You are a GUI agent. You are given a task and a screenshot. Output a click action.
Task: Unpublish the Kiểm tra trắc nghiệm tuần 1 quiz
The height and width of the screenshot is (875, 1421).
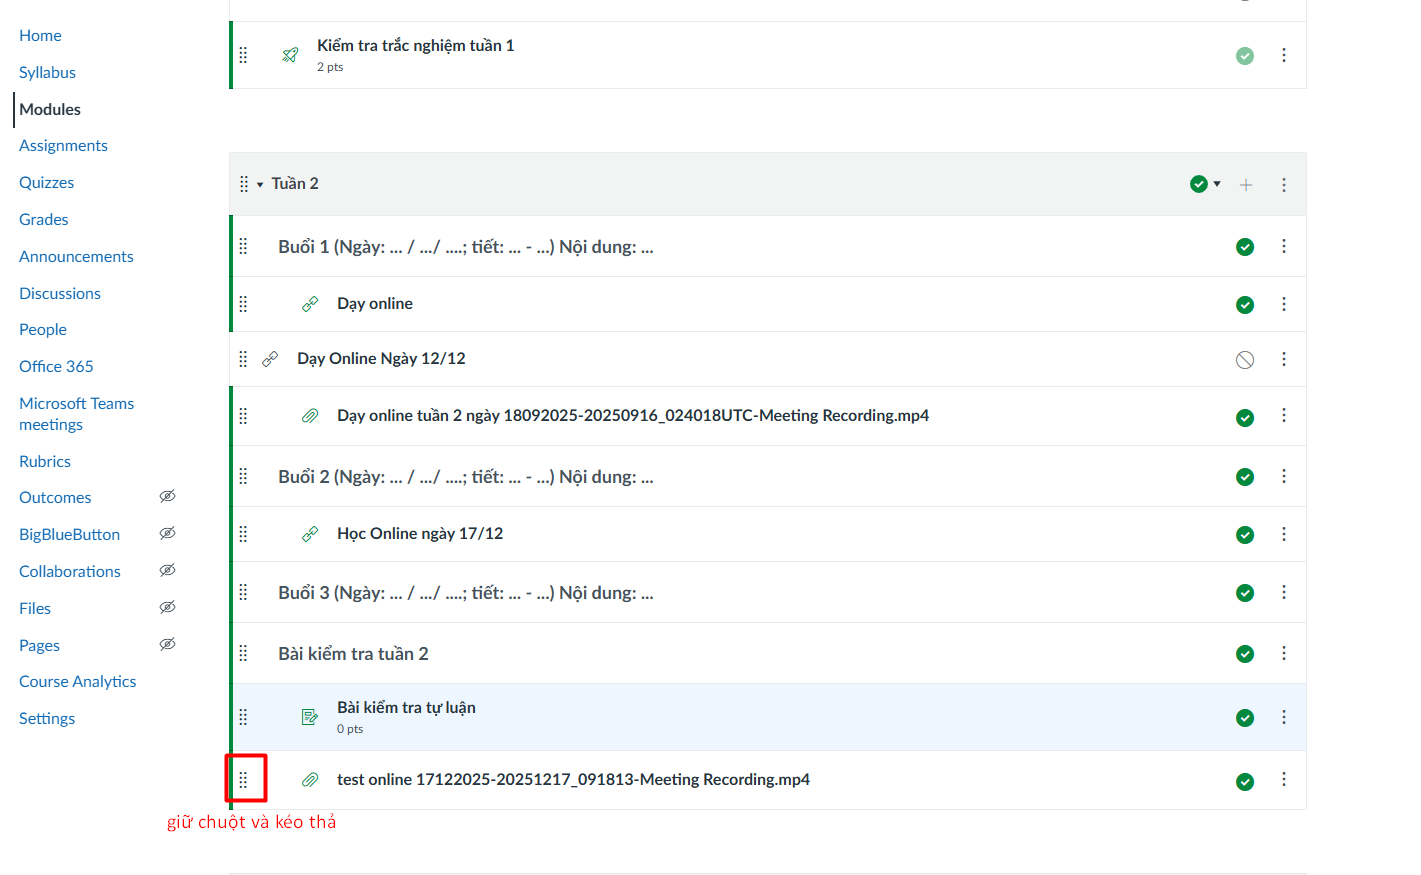1245,56
